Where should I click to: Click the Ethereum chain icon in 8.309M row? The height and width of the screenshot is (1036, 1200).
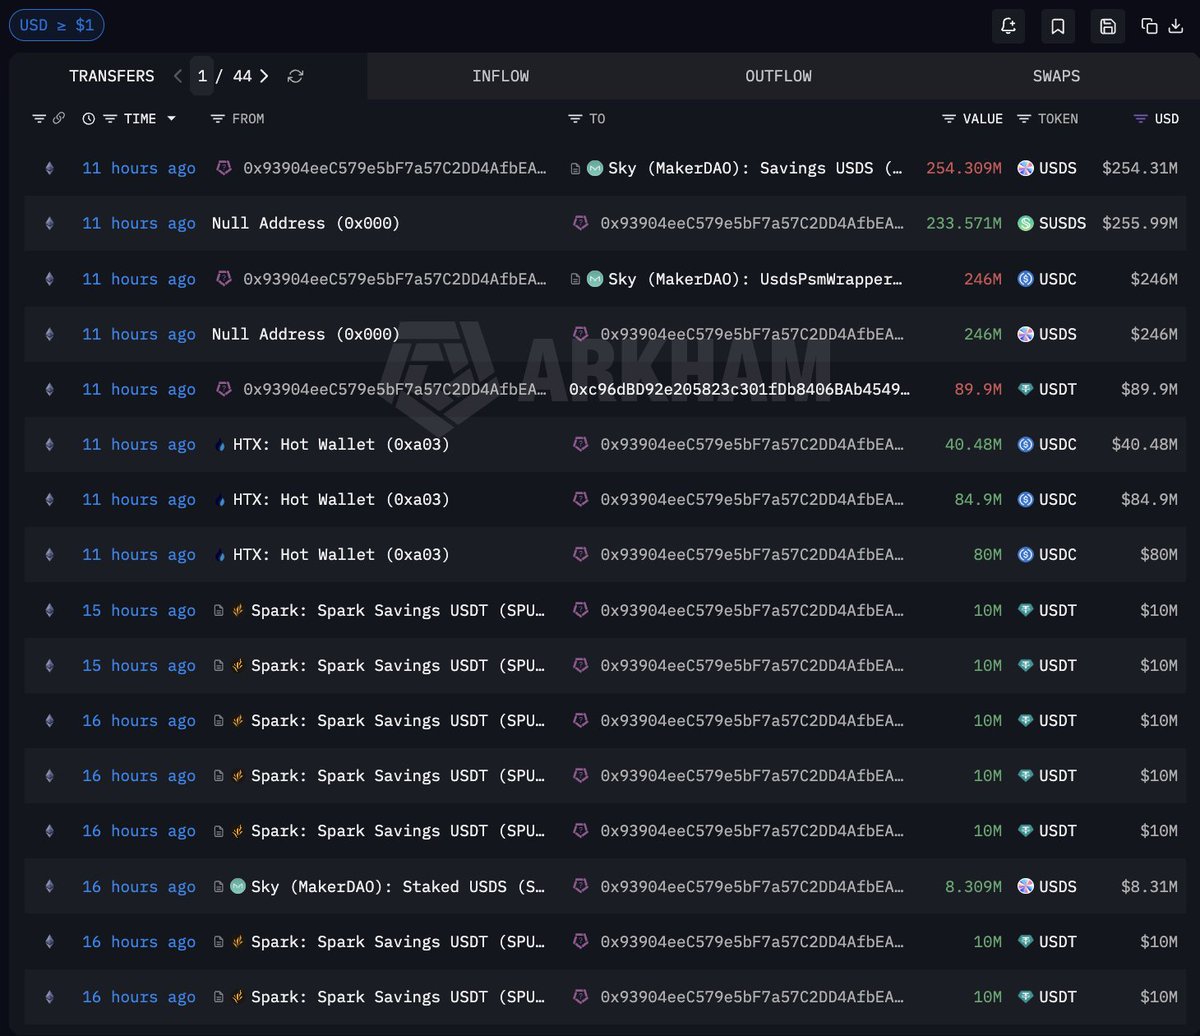click(49, 886)
